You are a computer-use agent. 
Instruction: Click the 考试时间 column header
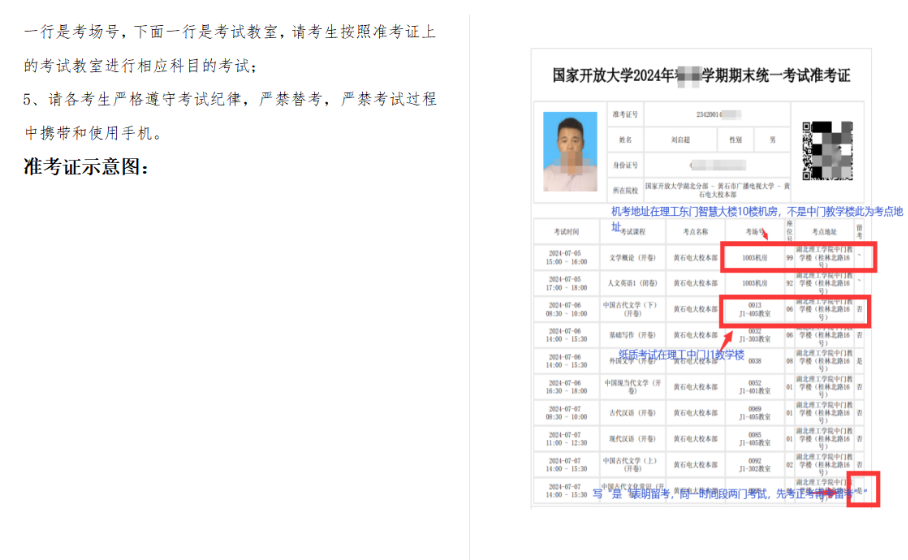point(563,231)
